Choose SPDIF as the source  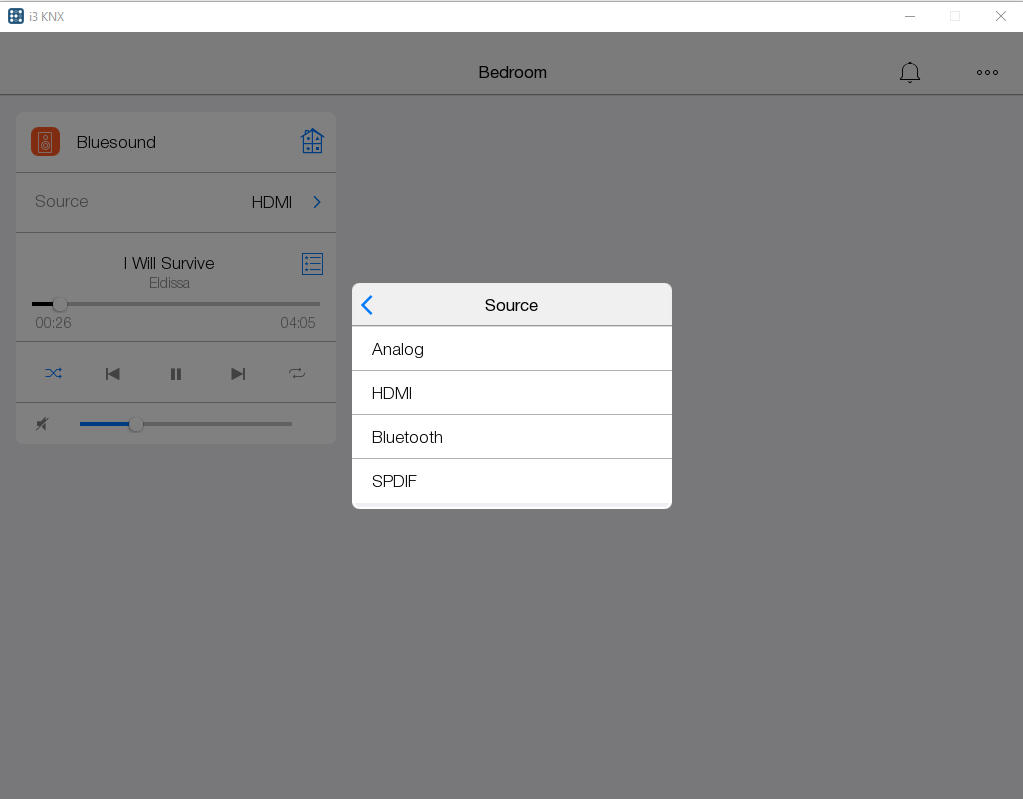511,481
